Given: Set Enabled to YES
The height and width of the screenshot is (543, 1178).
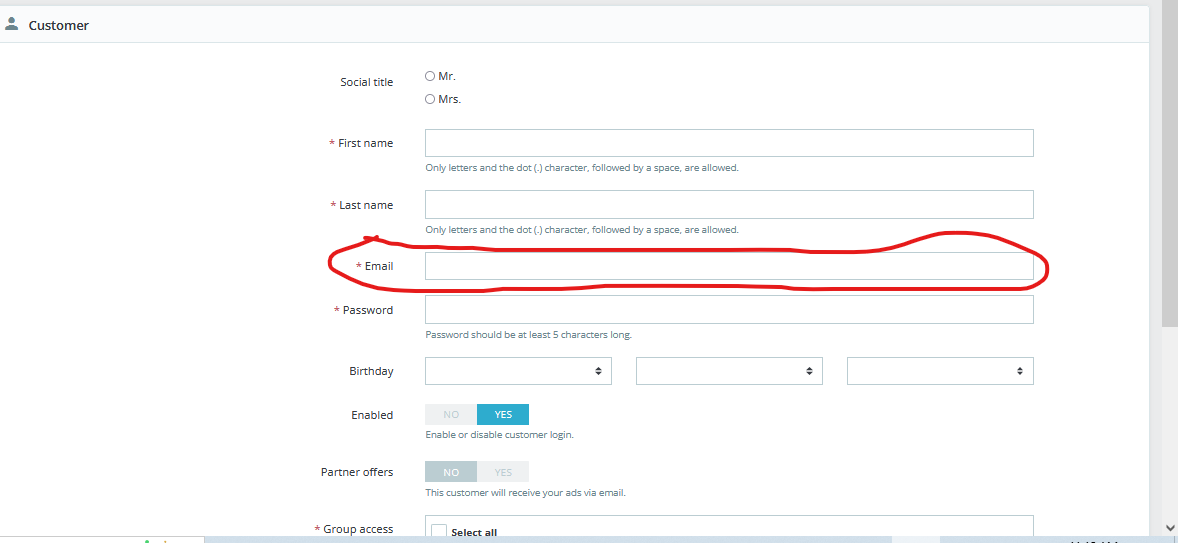Looking at the screenshot, I should point(503,415).
